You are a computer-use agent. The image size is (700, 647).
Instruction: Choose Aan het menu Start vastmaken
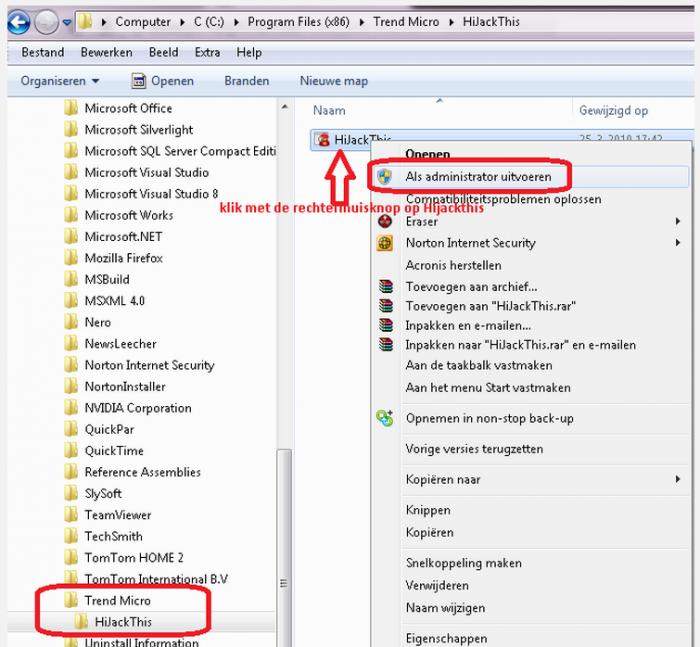488,388
